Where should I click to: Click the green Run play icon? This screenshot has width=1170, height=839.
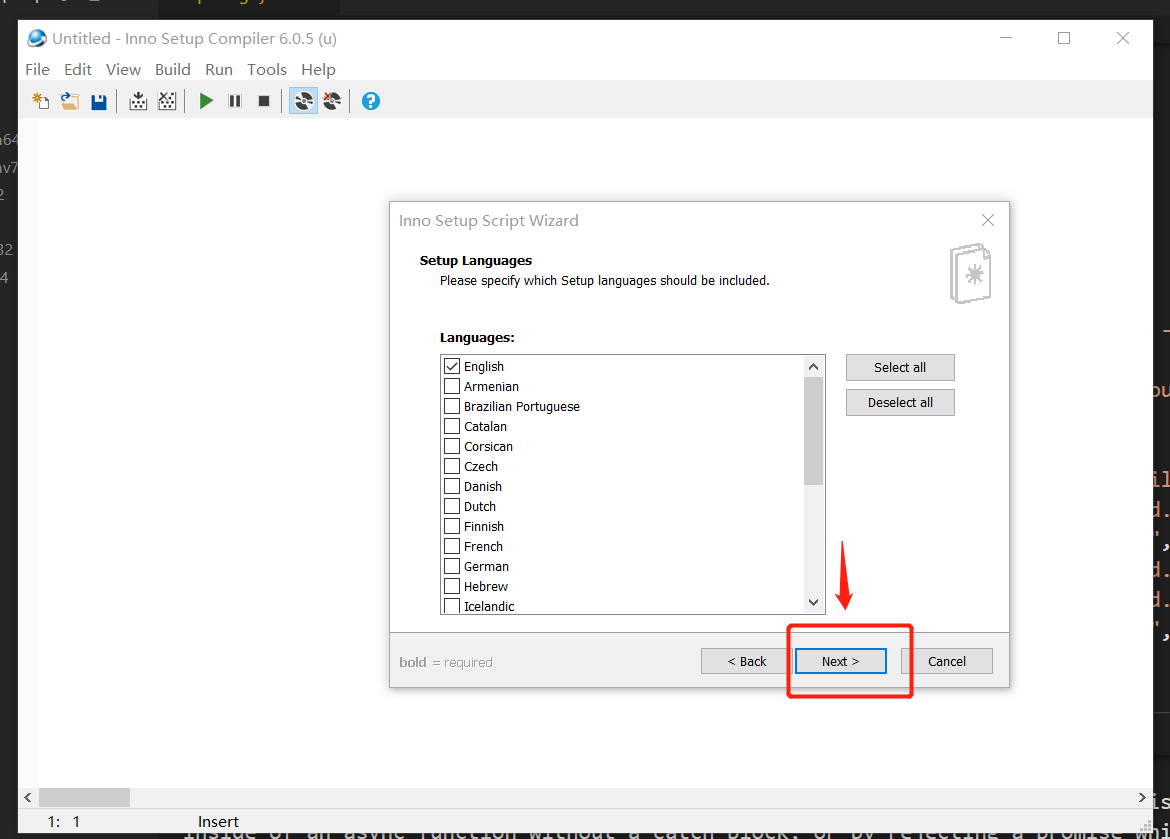(207, 101)
